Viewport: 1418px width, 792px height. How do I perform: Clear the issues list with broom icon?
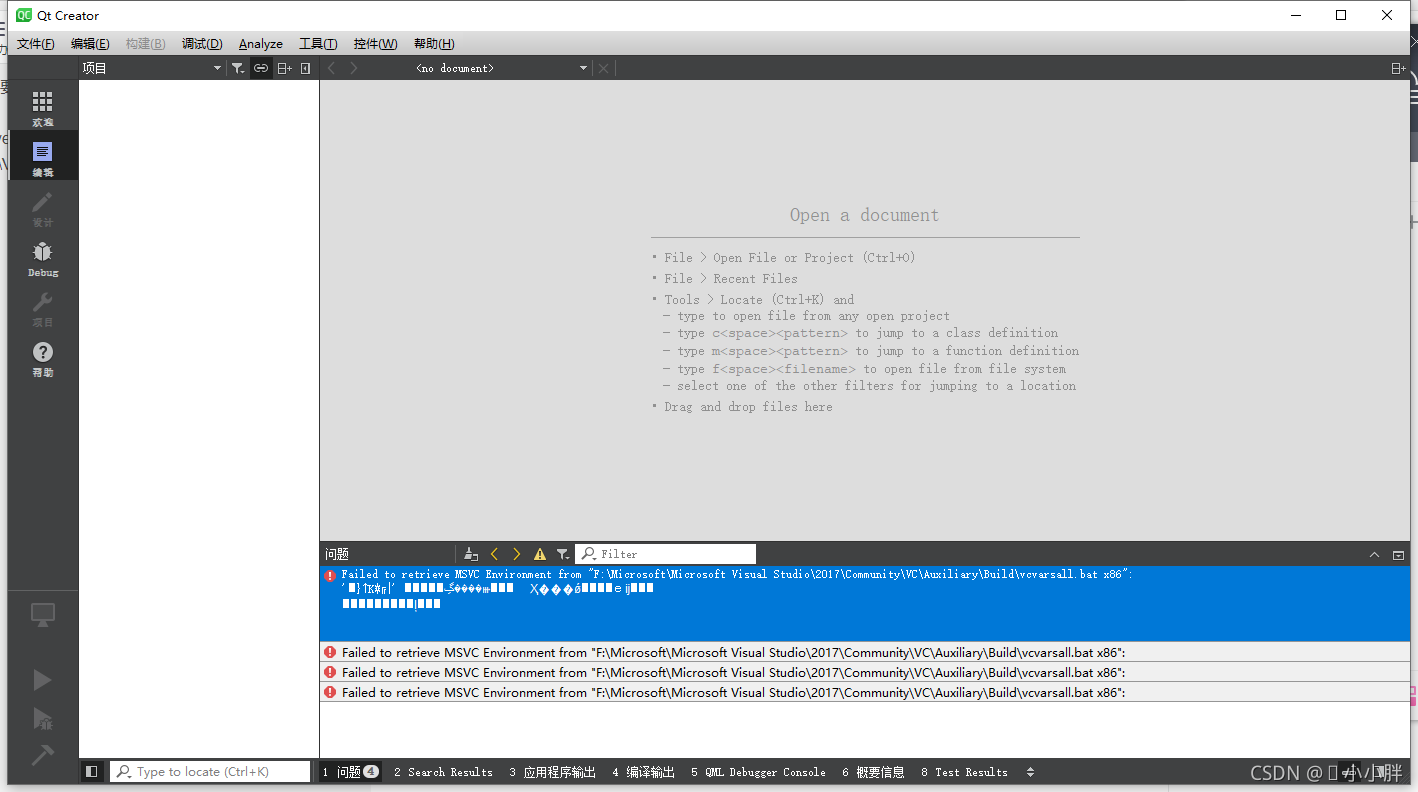[x=471, y=554]
